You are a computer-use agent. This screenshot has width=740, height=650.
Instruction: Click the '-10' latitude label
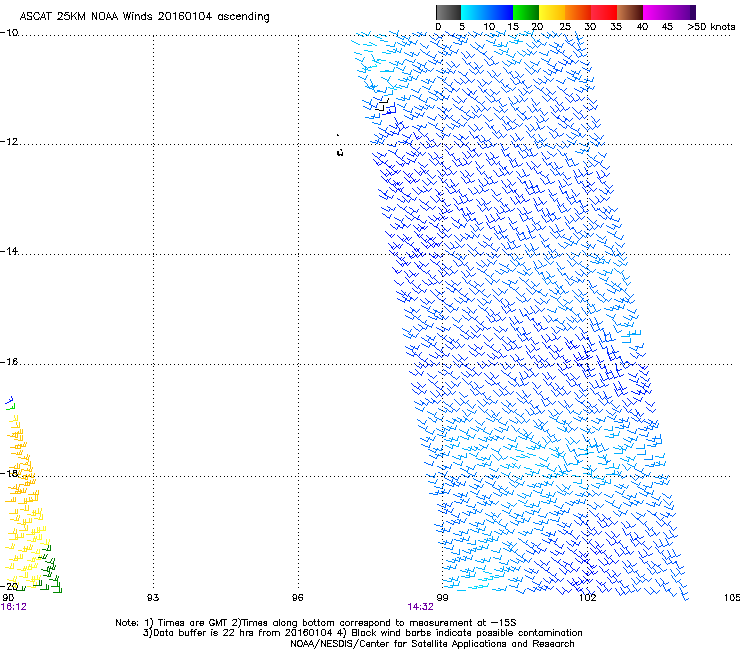point(9,33)
